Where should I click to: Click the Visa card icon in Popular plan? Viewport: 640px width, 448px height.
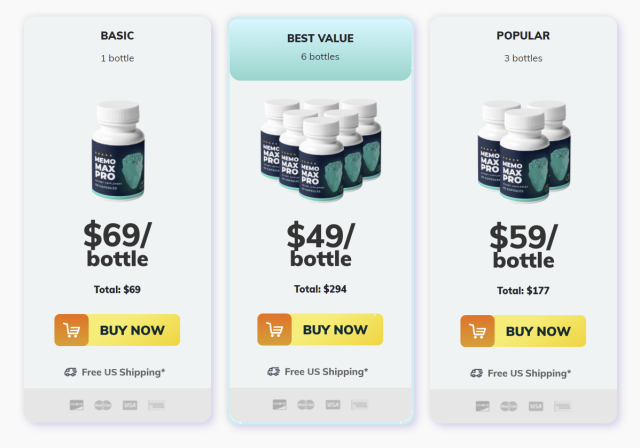pos(536,406)
